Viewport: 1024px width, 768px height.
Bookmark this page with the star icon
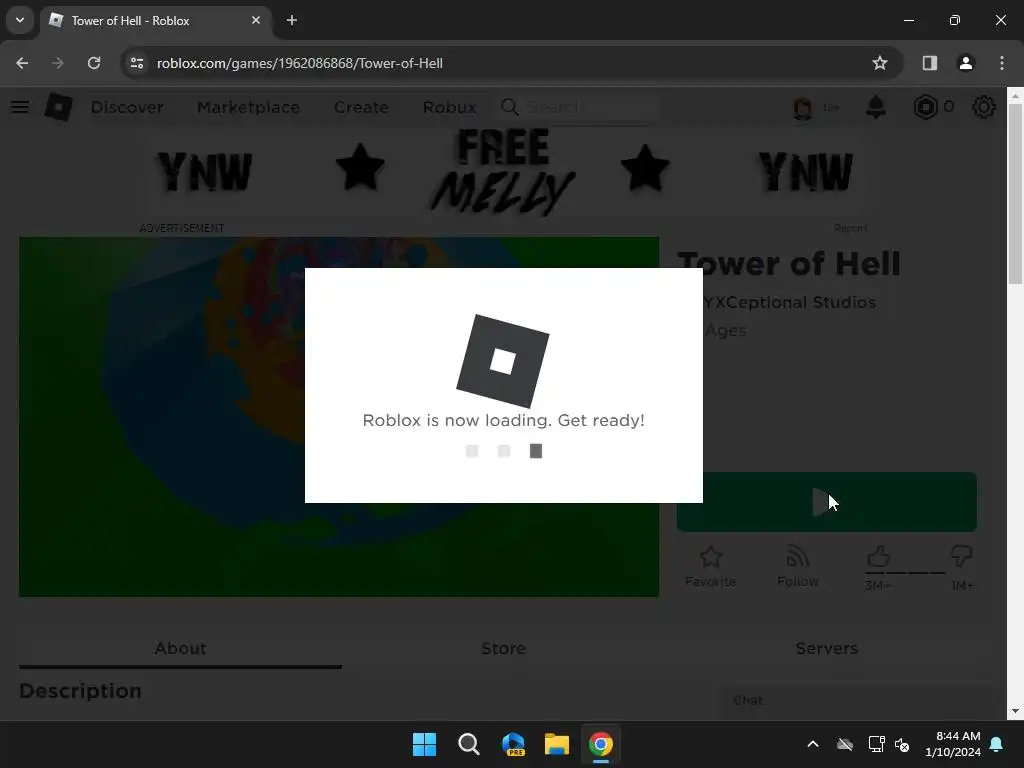880,63
